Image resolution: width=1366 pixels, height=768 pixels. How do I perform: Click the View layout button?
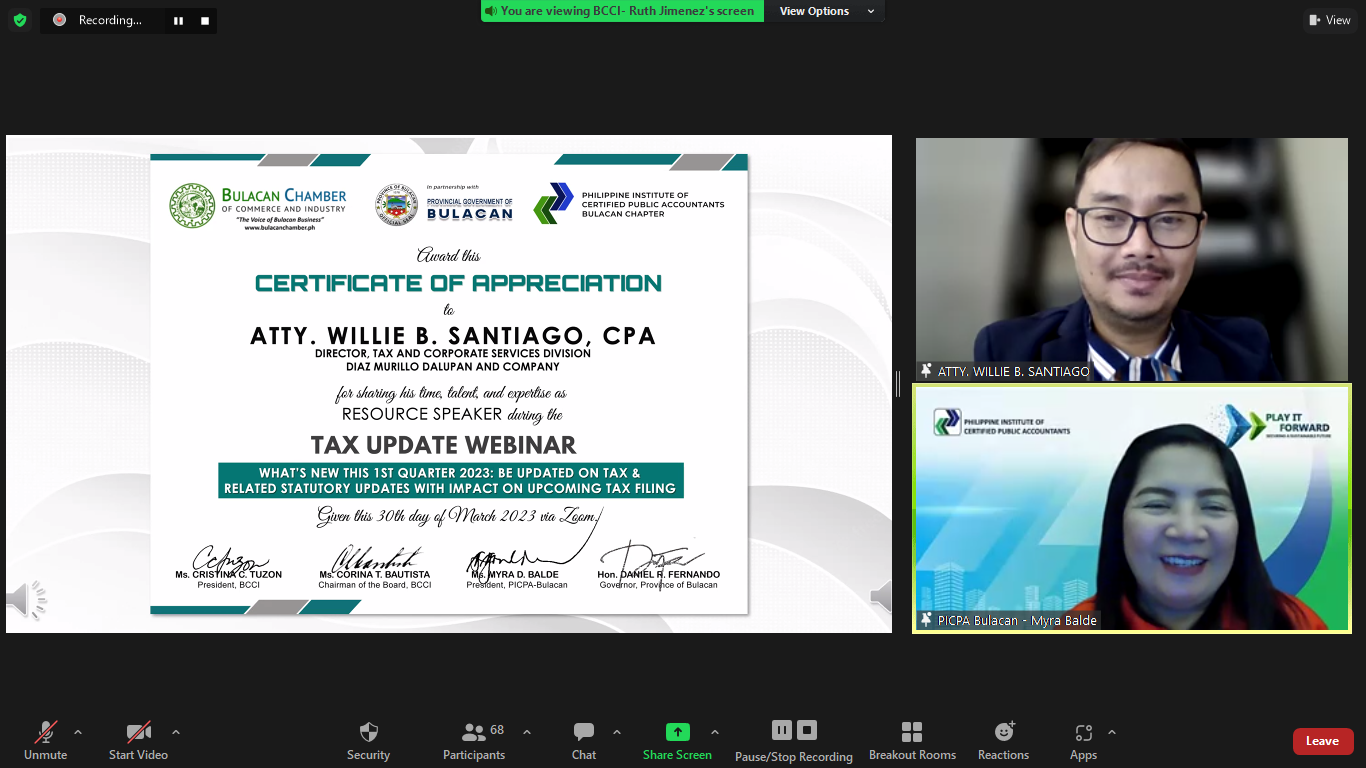[x=1330, y=20]
